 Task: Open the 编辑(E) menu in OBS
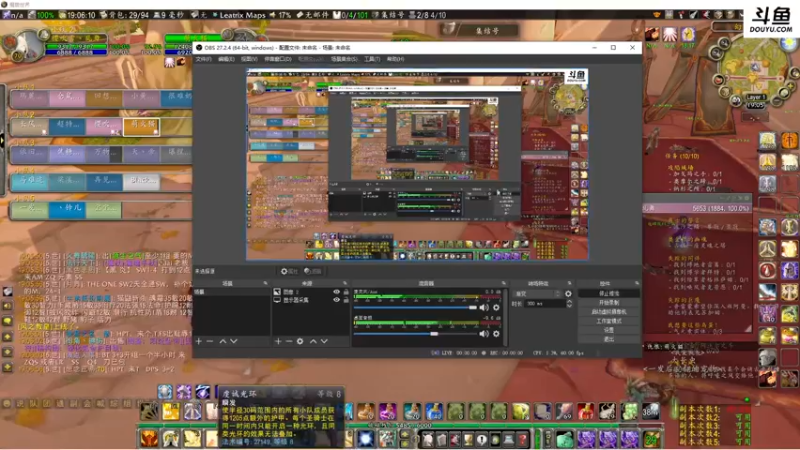(226, 59)
